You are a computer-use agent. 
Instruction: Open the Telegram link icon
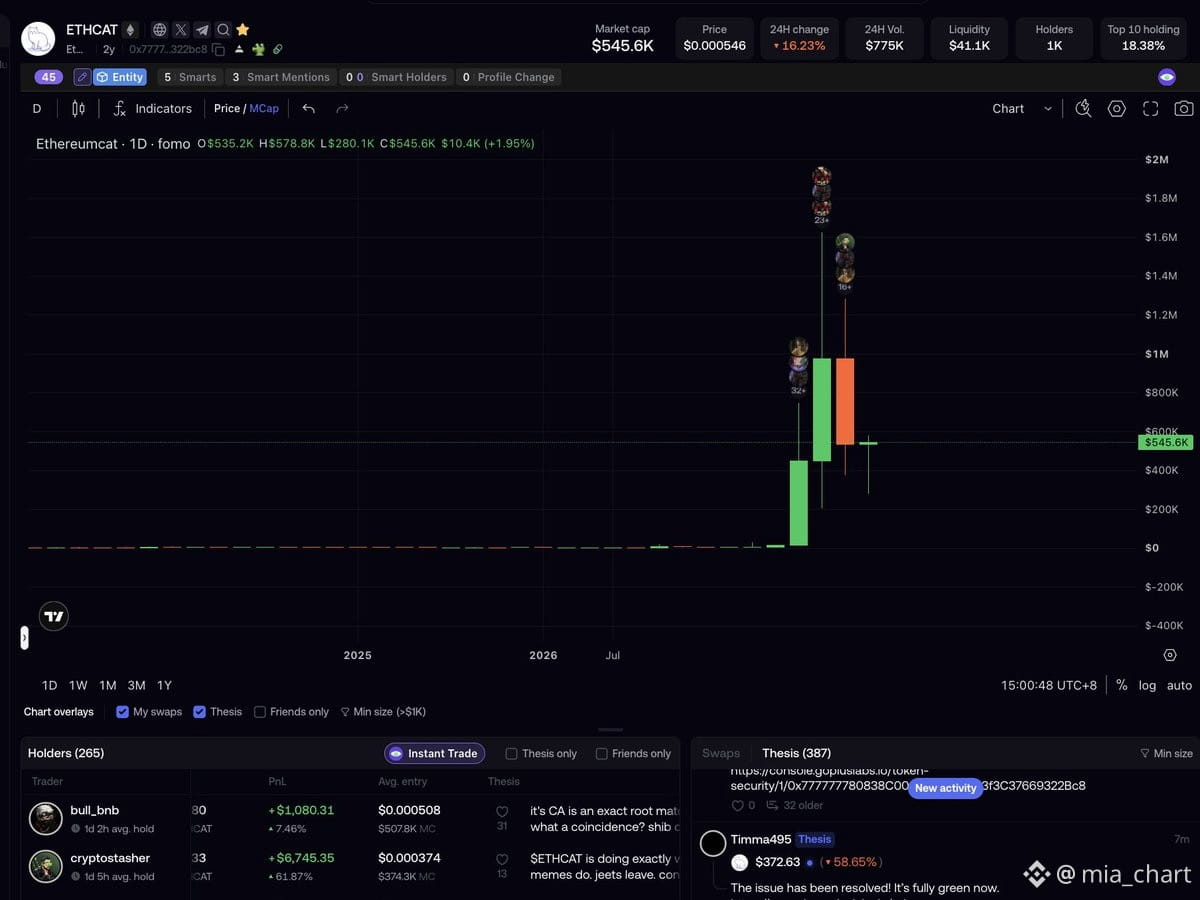coord(202,30)
